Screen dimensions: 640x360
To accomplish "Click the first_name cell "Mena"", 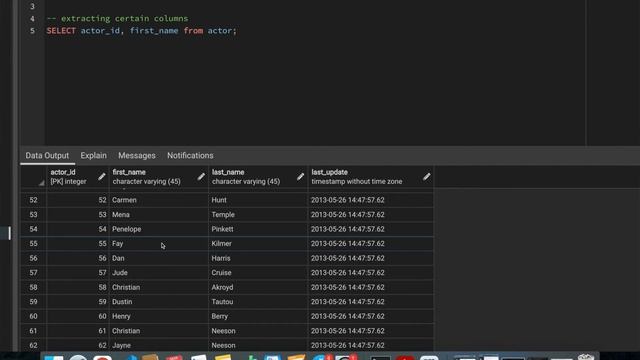I will pyautogui.click(x=159, y=215).
